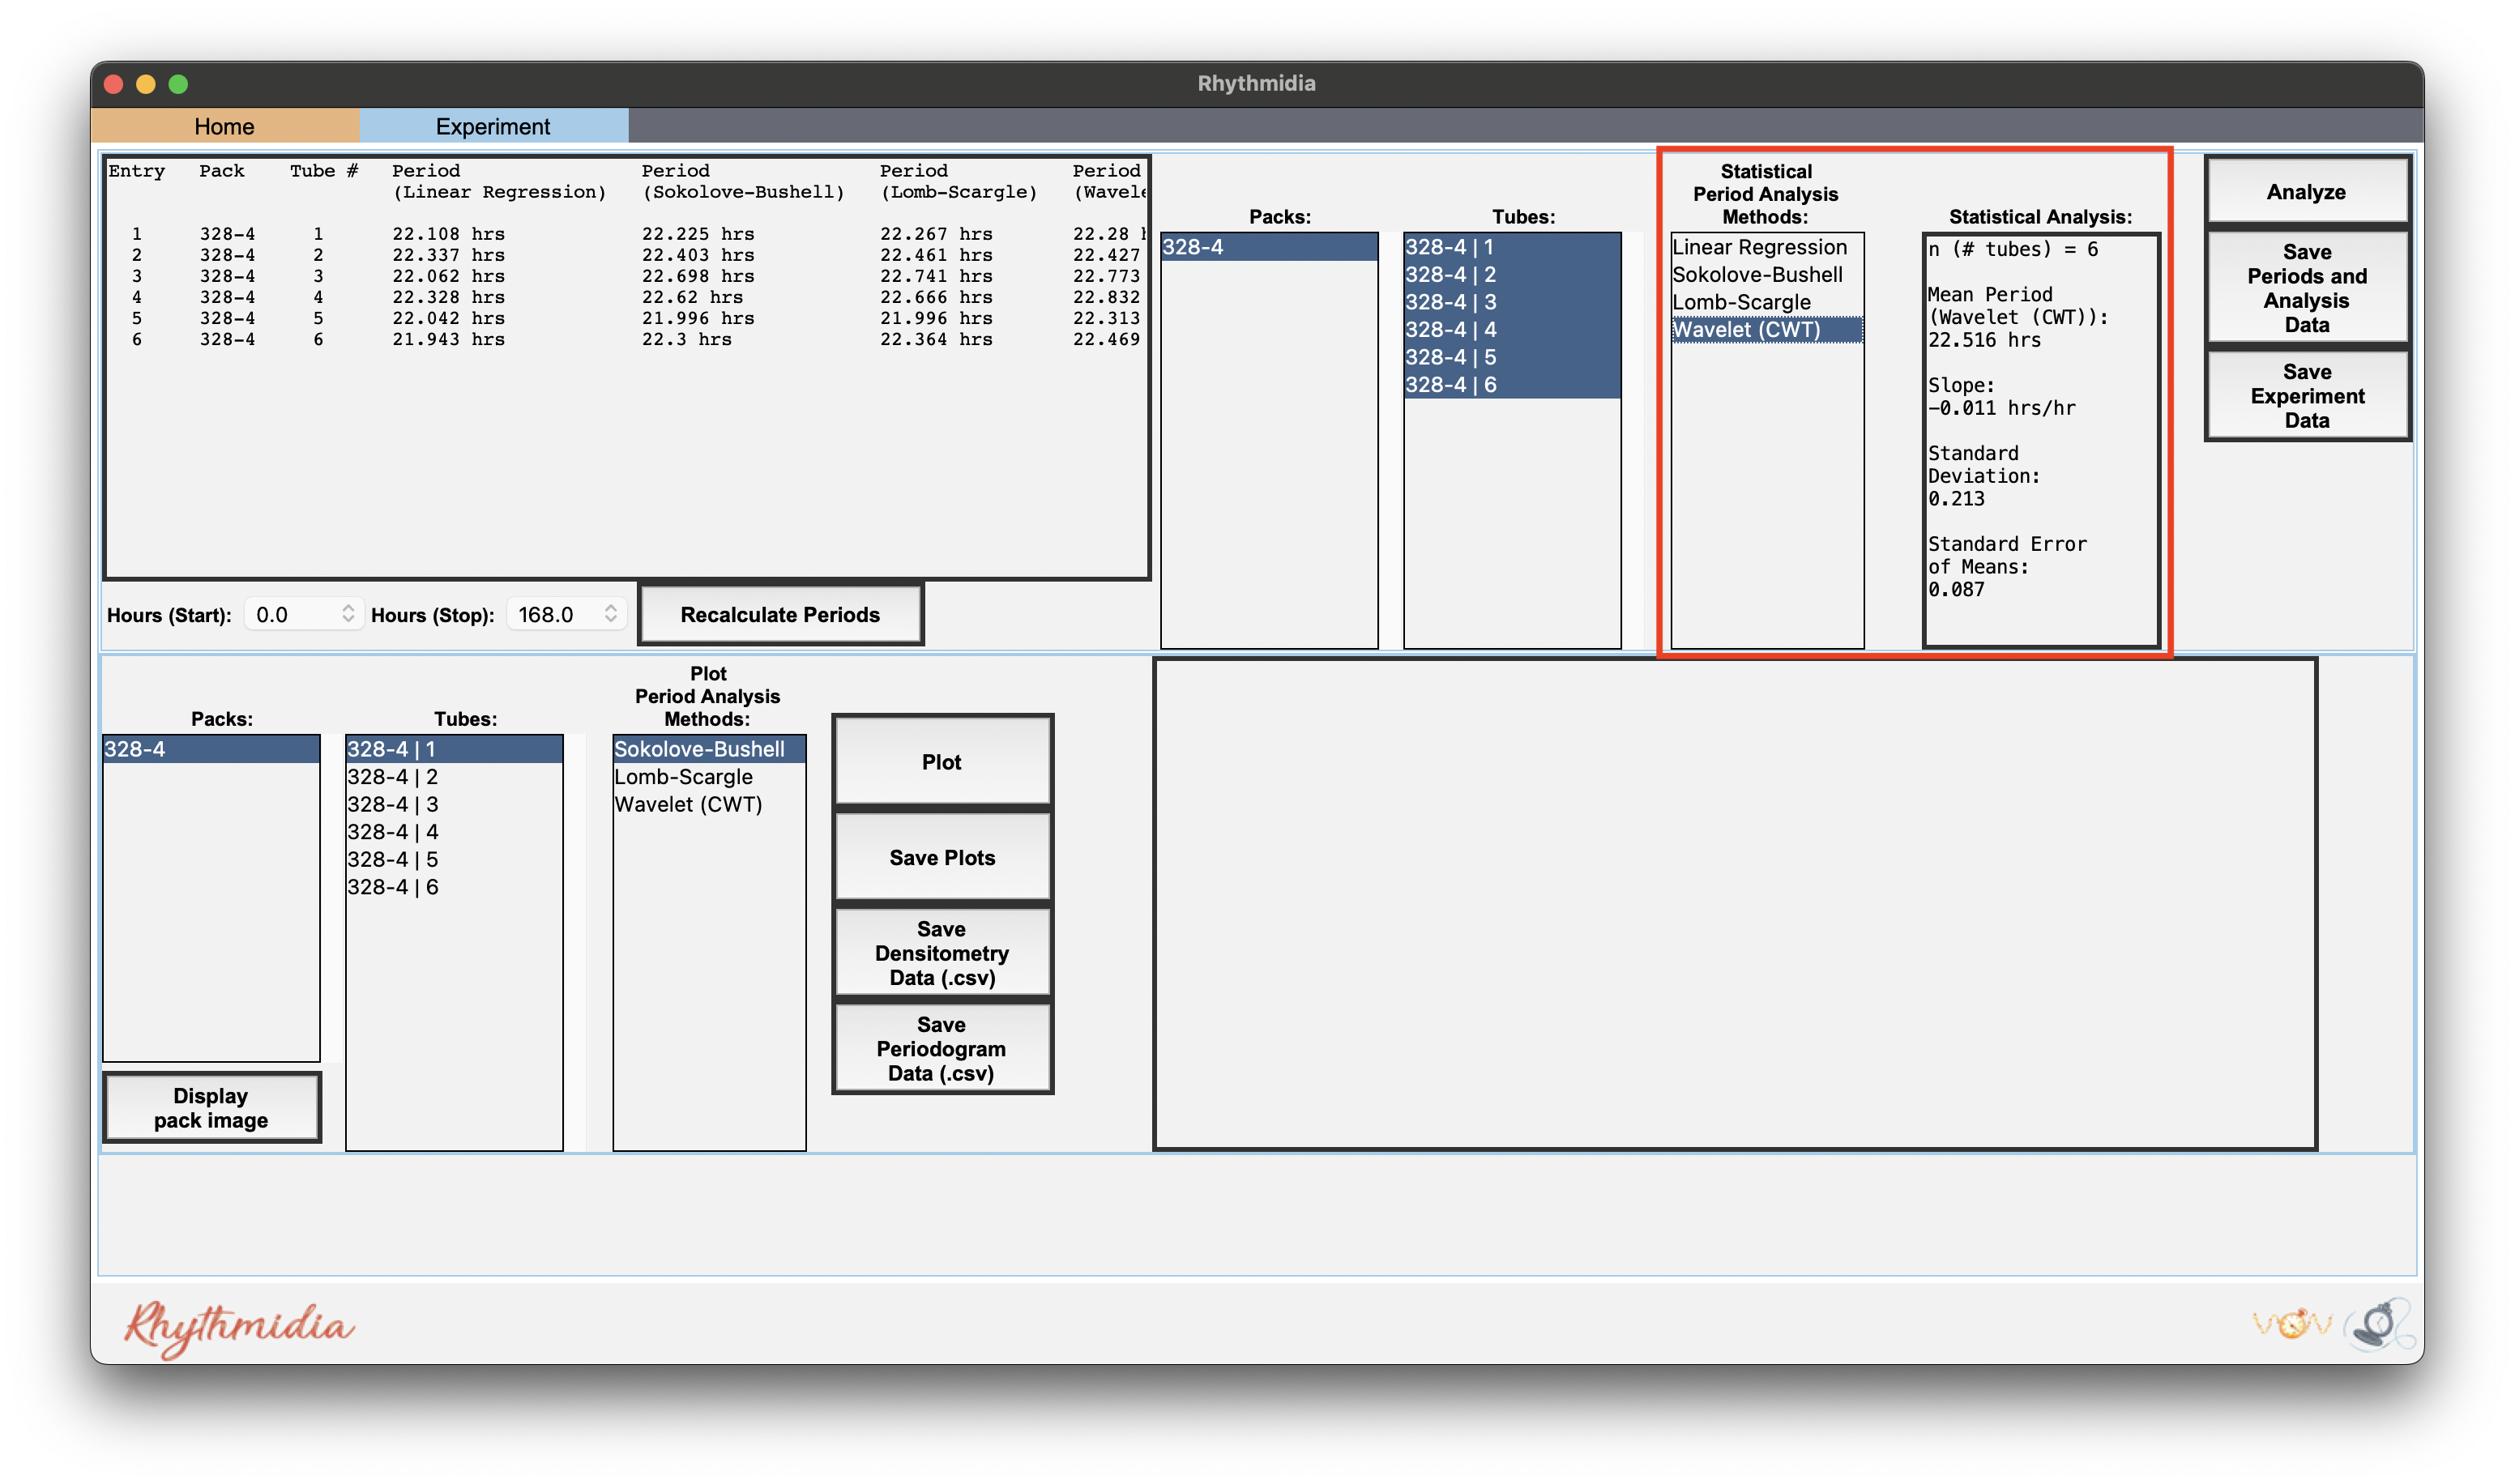Select pack 328-4 in lower Packs list

pos(211,749)
